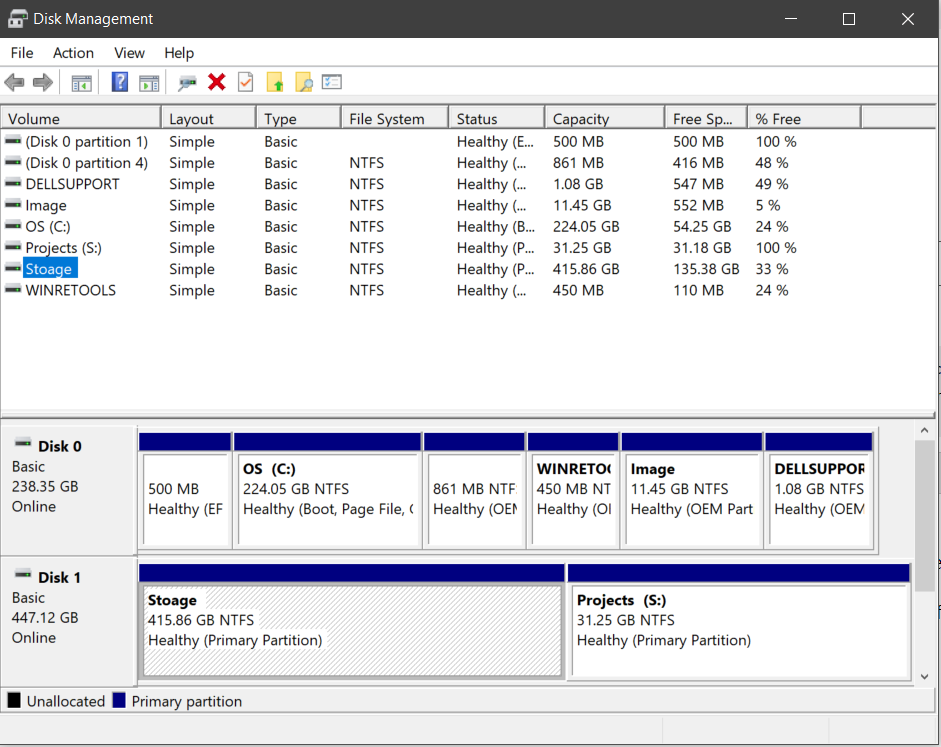Image resolution: width=941 pixels, height=747 pixels.
Task: Click the '31.18 GB' free space cell
Action: click(702, 248)
